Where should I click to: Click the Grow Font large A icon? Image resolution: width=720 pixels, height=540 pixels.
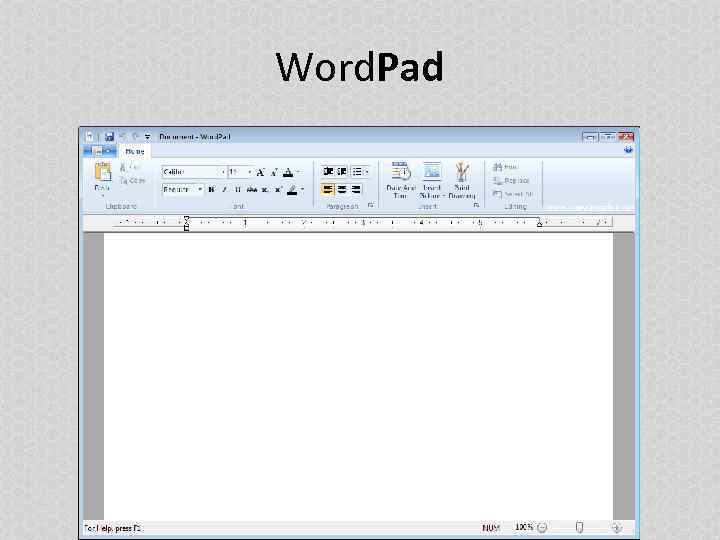260,172
